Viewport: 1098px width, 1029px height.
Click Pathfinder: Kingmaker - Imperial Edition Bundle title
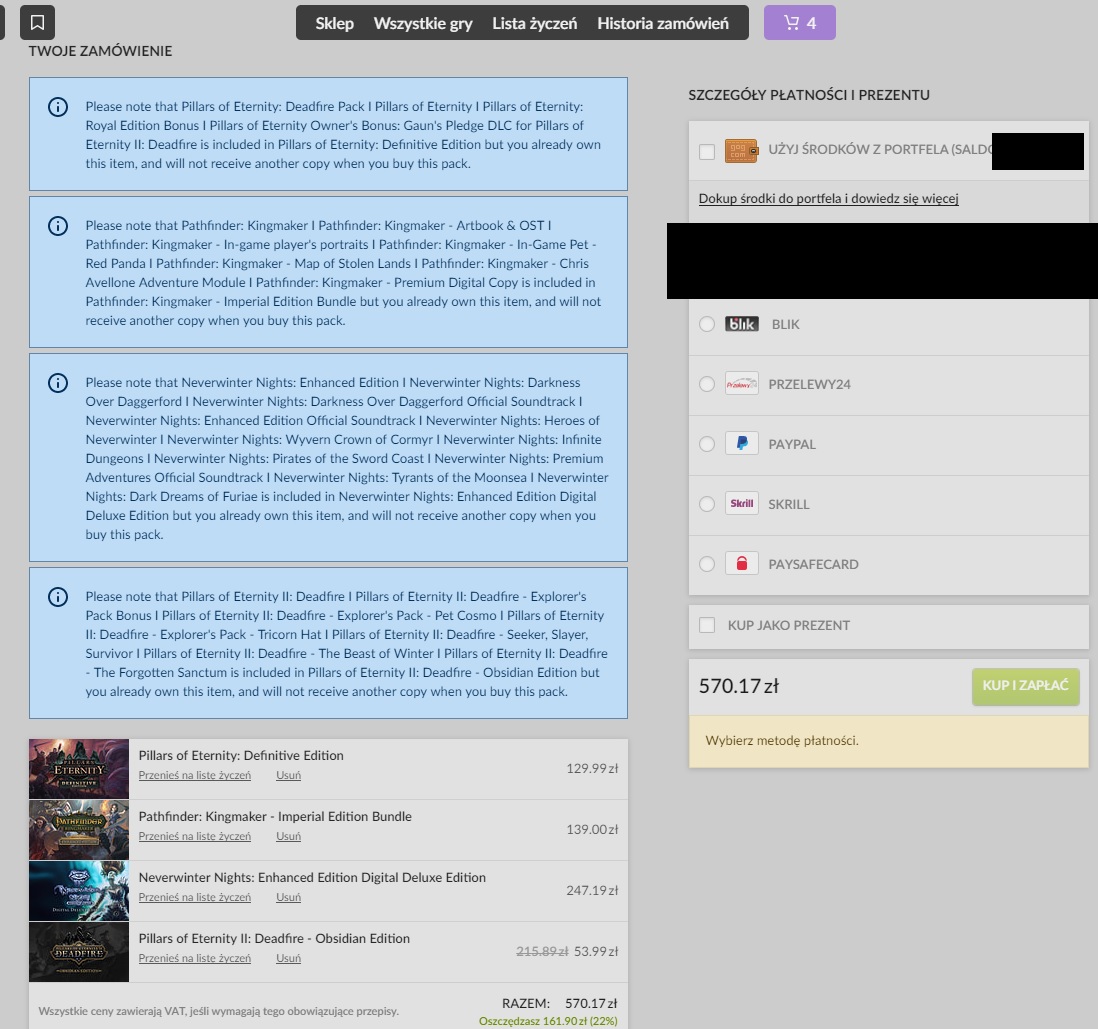[x=275, y=816]
